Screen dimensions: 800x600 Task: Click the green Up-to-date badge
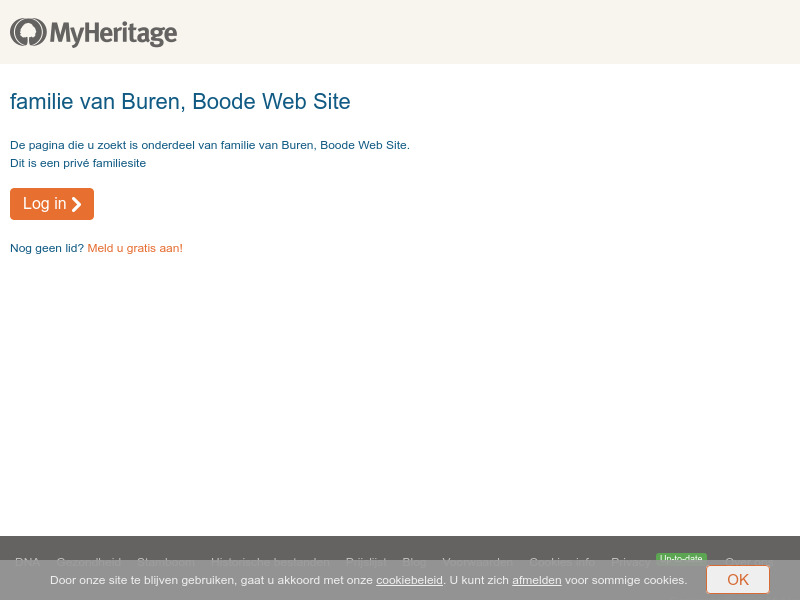(681, 559)
